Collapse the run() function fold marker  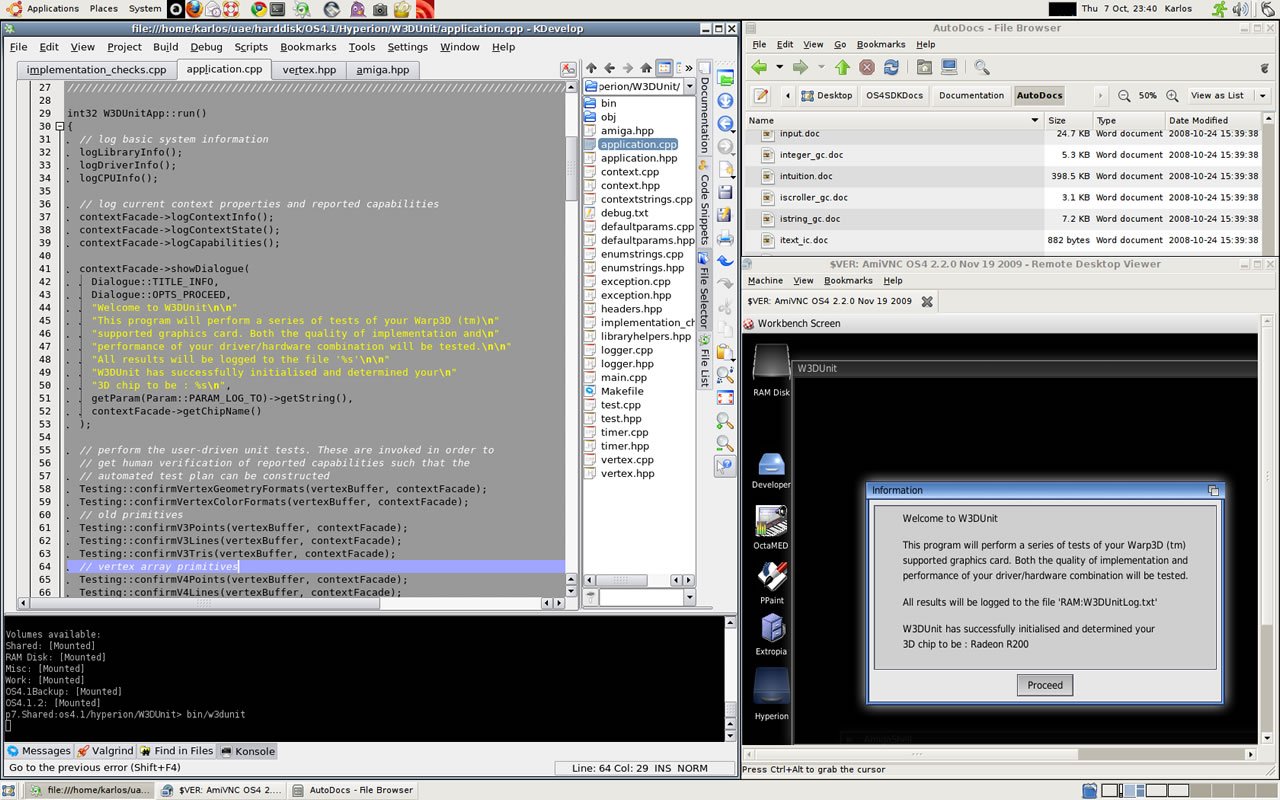click(x=59, y=126)
